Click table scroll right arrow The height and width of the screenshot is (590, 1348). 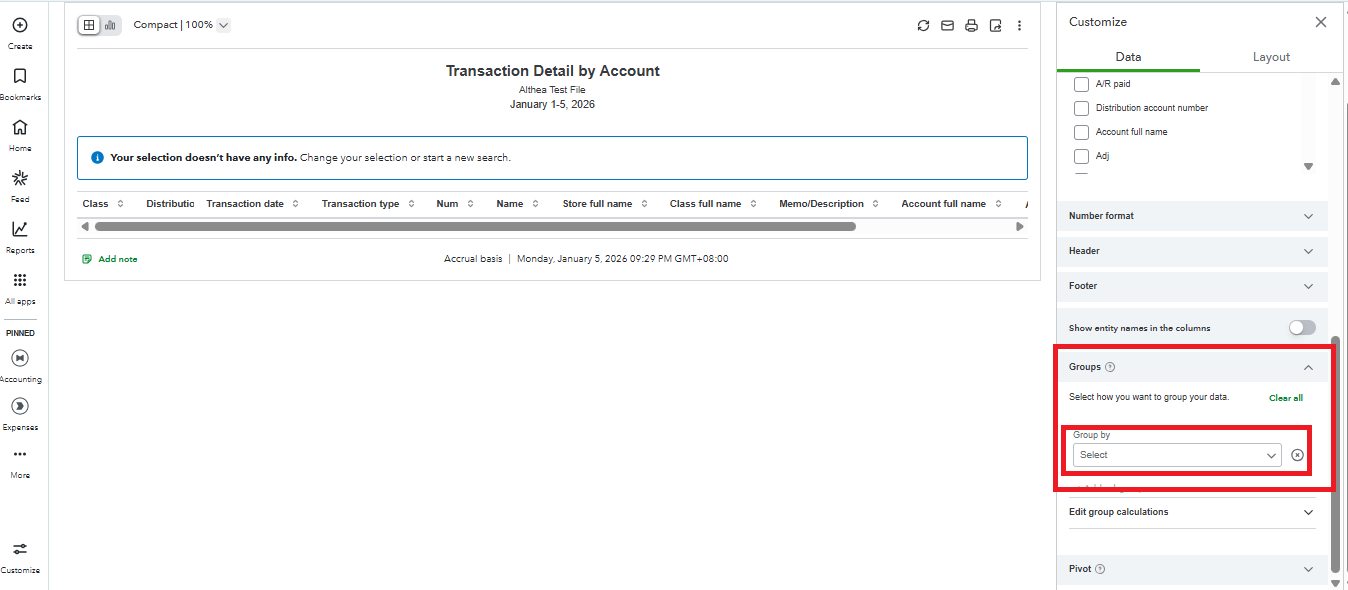[1019, 227]
